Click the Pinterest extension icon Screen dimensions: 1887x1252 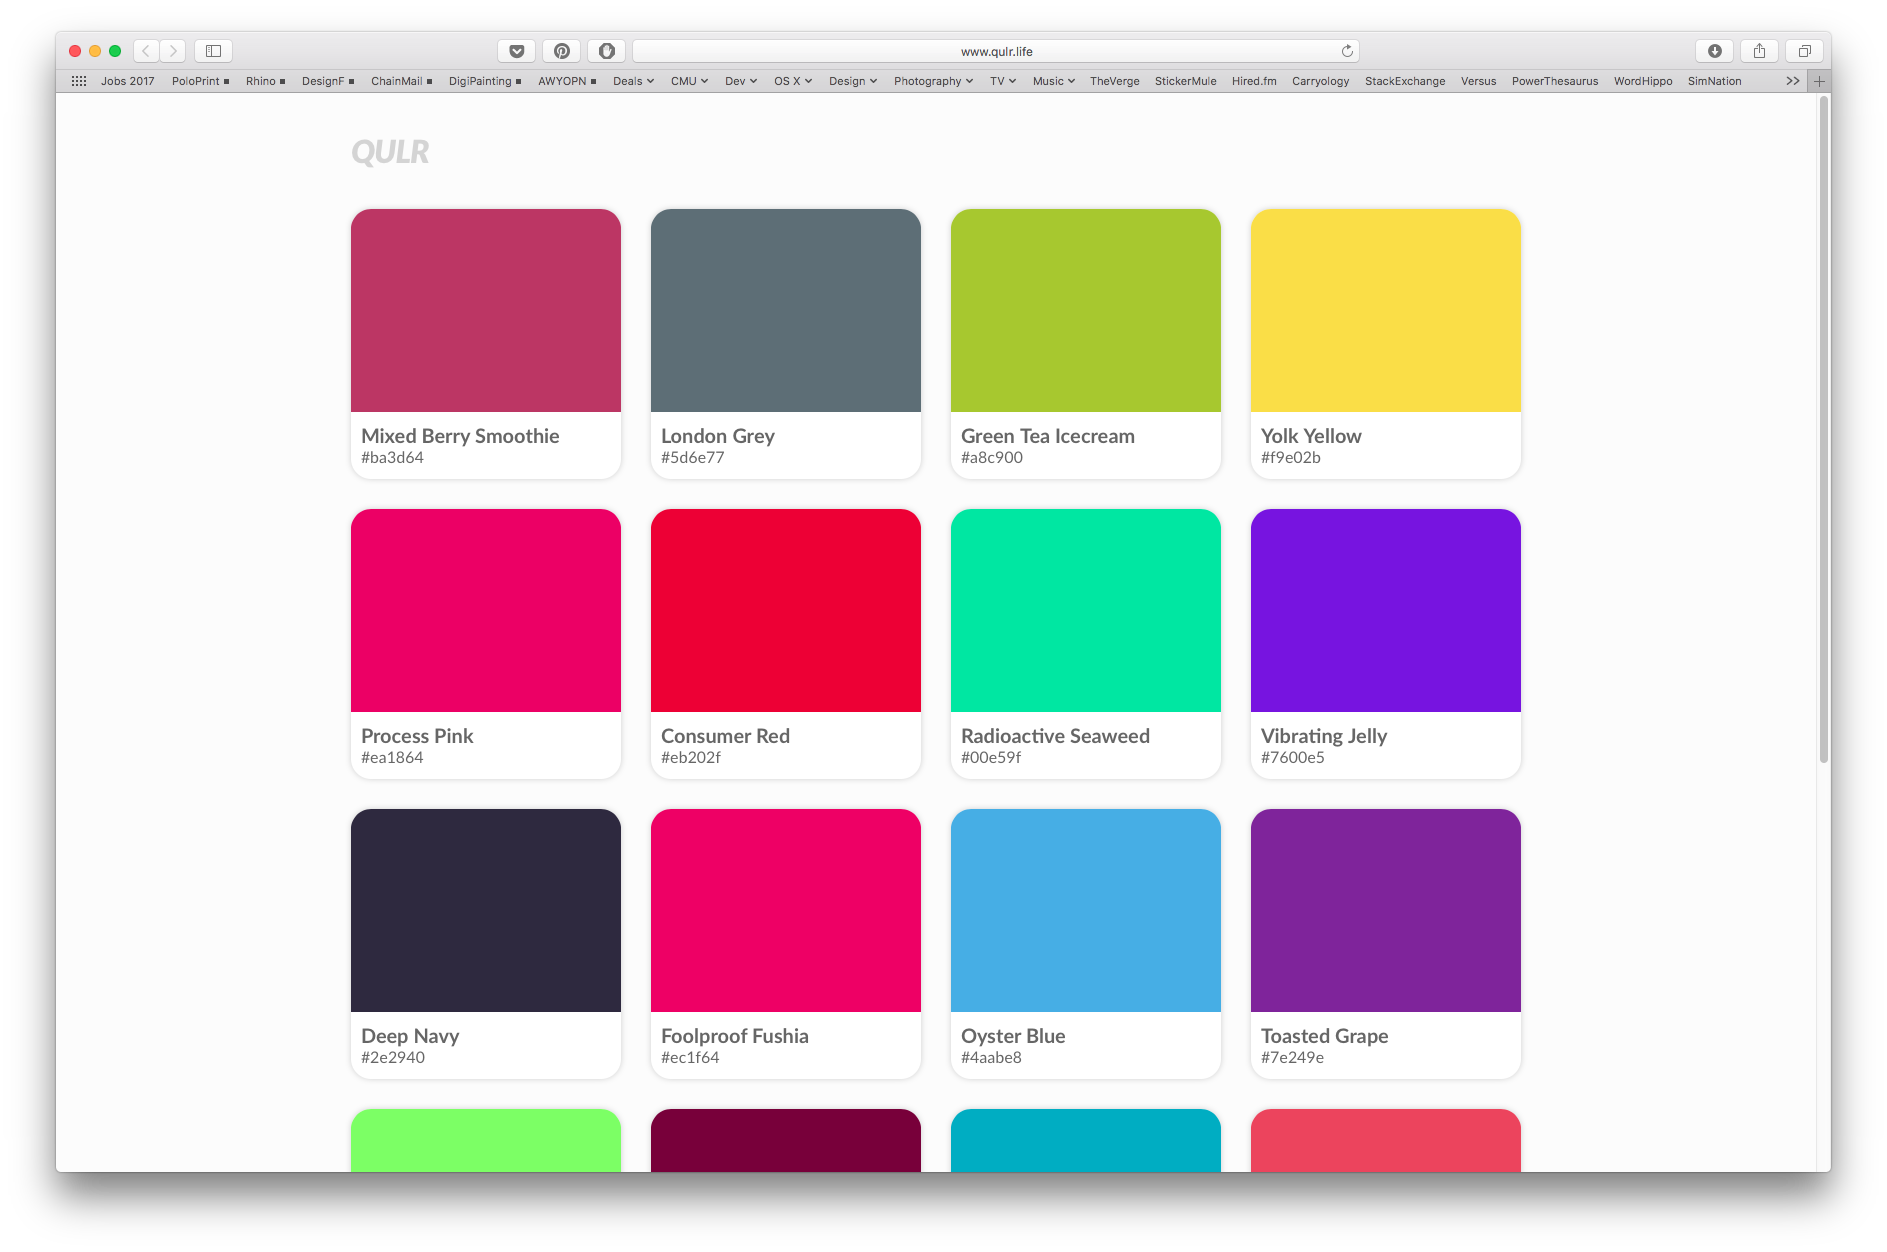coord(562,51)
